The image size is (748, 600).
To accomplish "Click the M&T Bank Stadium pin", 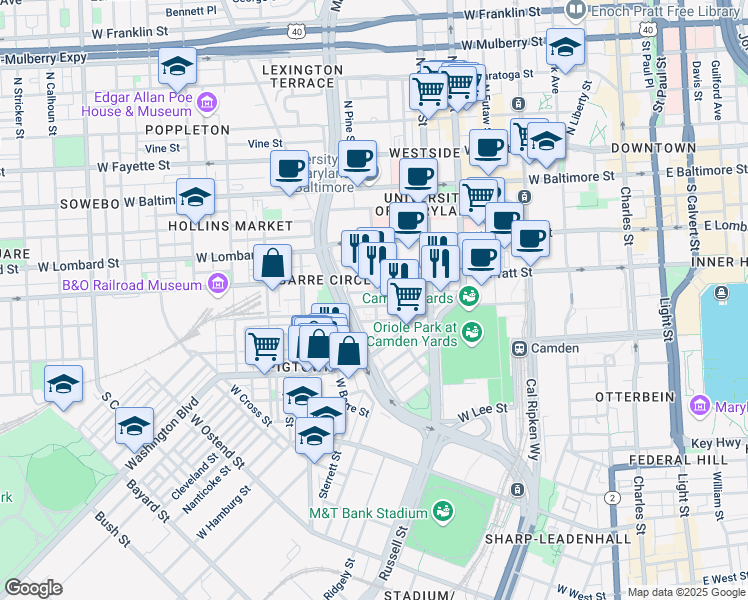I will (442, 513).
